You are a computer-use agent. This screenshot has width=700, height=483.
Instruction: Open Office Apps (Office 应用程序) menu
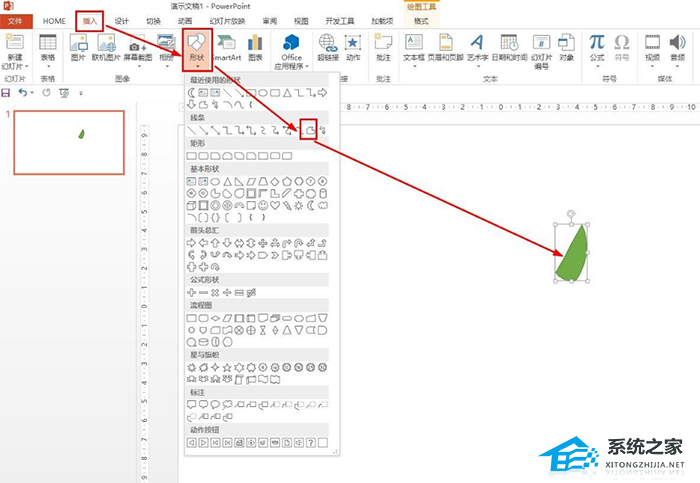click(292, 52)
